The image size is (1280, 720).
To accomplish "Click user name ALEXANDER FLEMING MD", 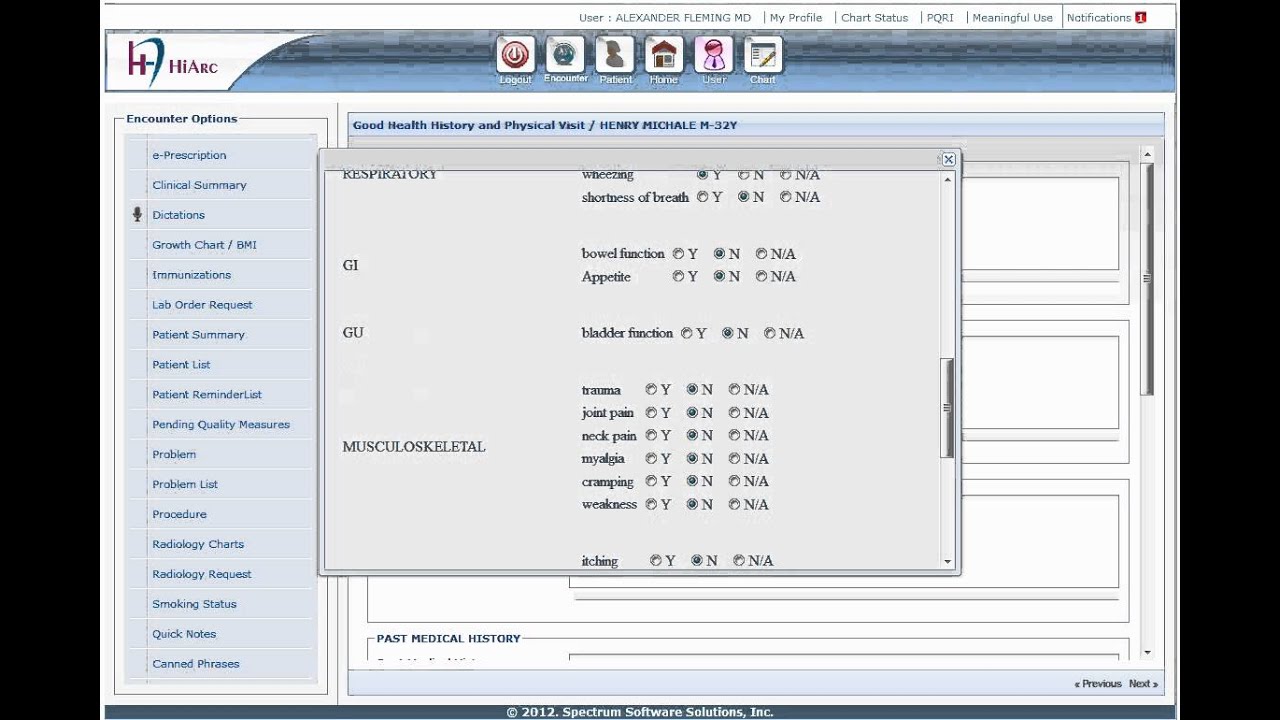I will (683, 17).
